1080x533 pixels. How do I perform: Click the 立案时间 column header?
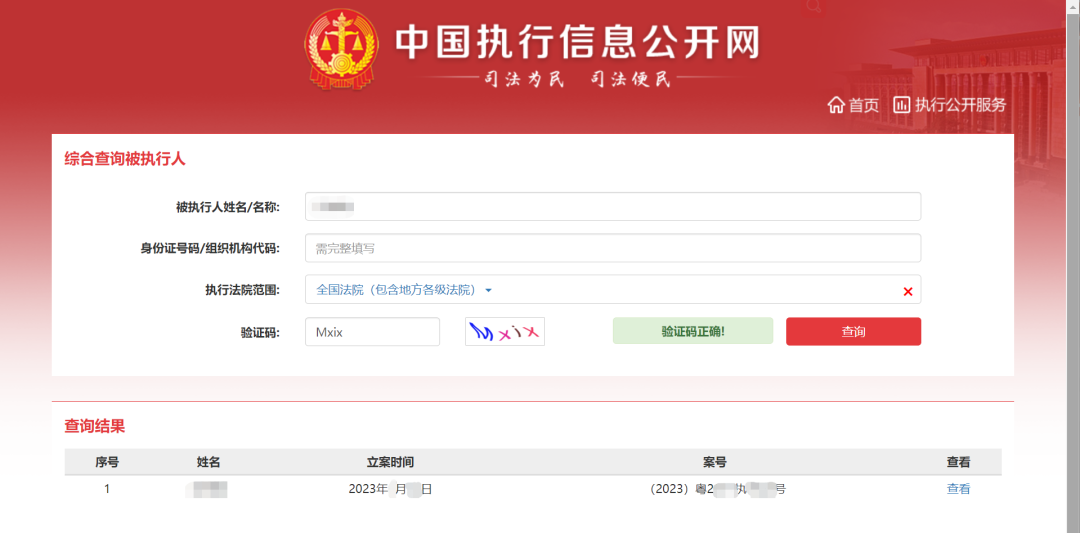coord(390,462)
